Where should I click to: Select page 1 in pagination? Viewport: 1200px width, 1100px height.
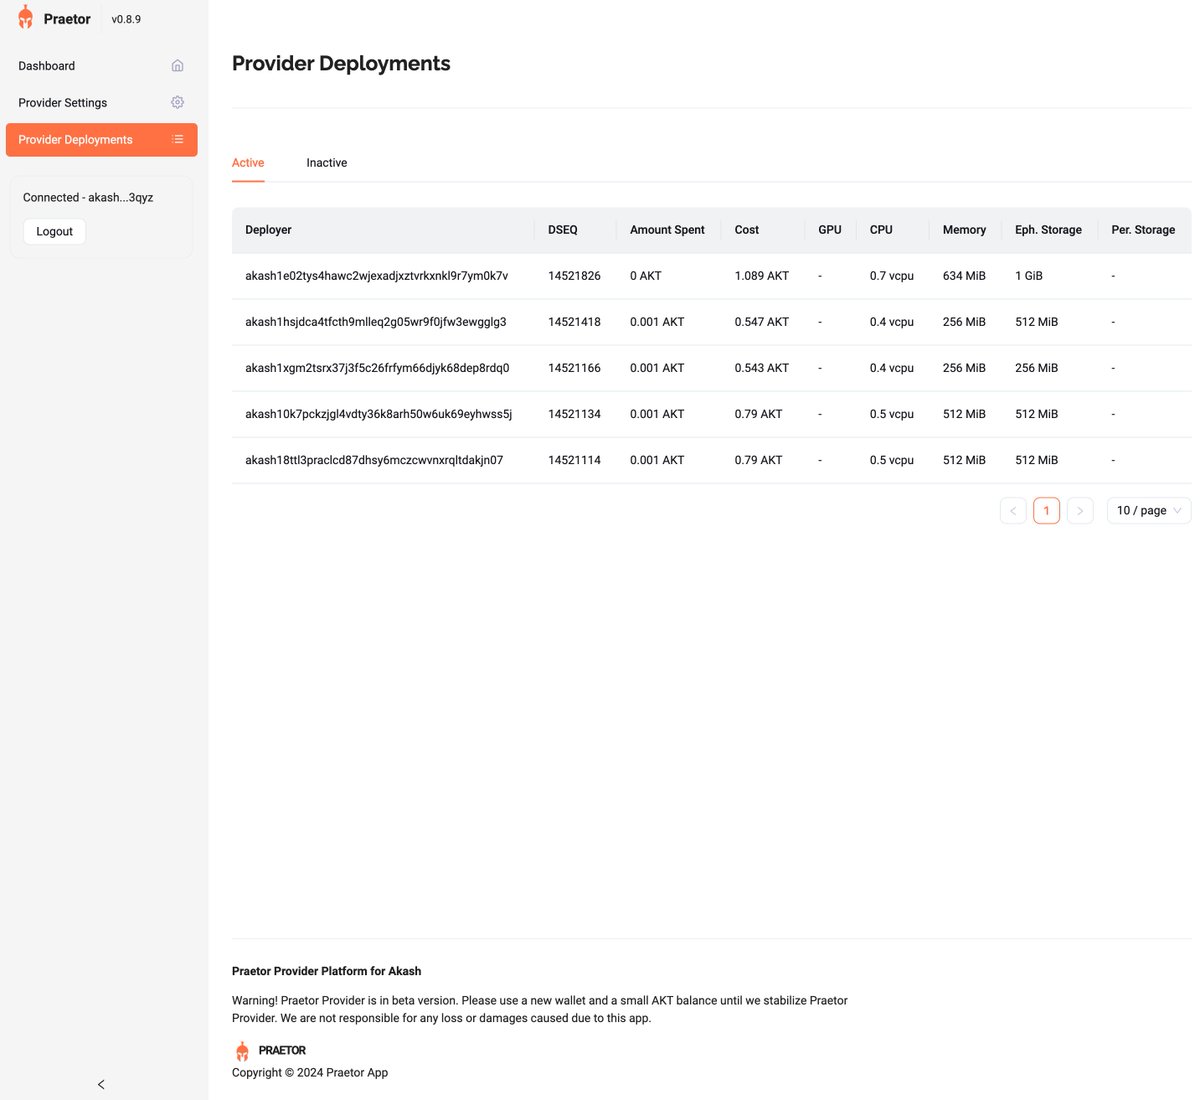(1046, 510)
